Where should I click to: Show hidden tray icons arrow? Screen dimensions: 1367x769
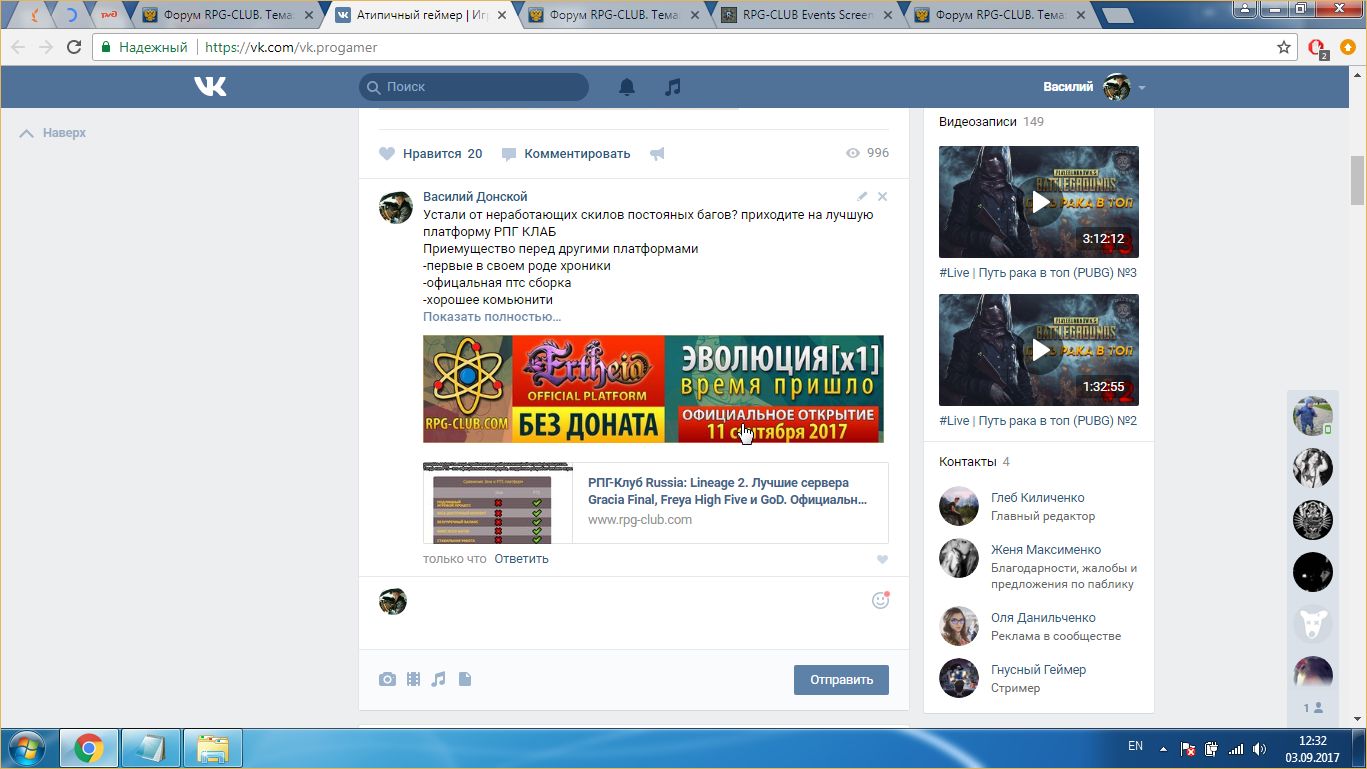[1163, 748]
